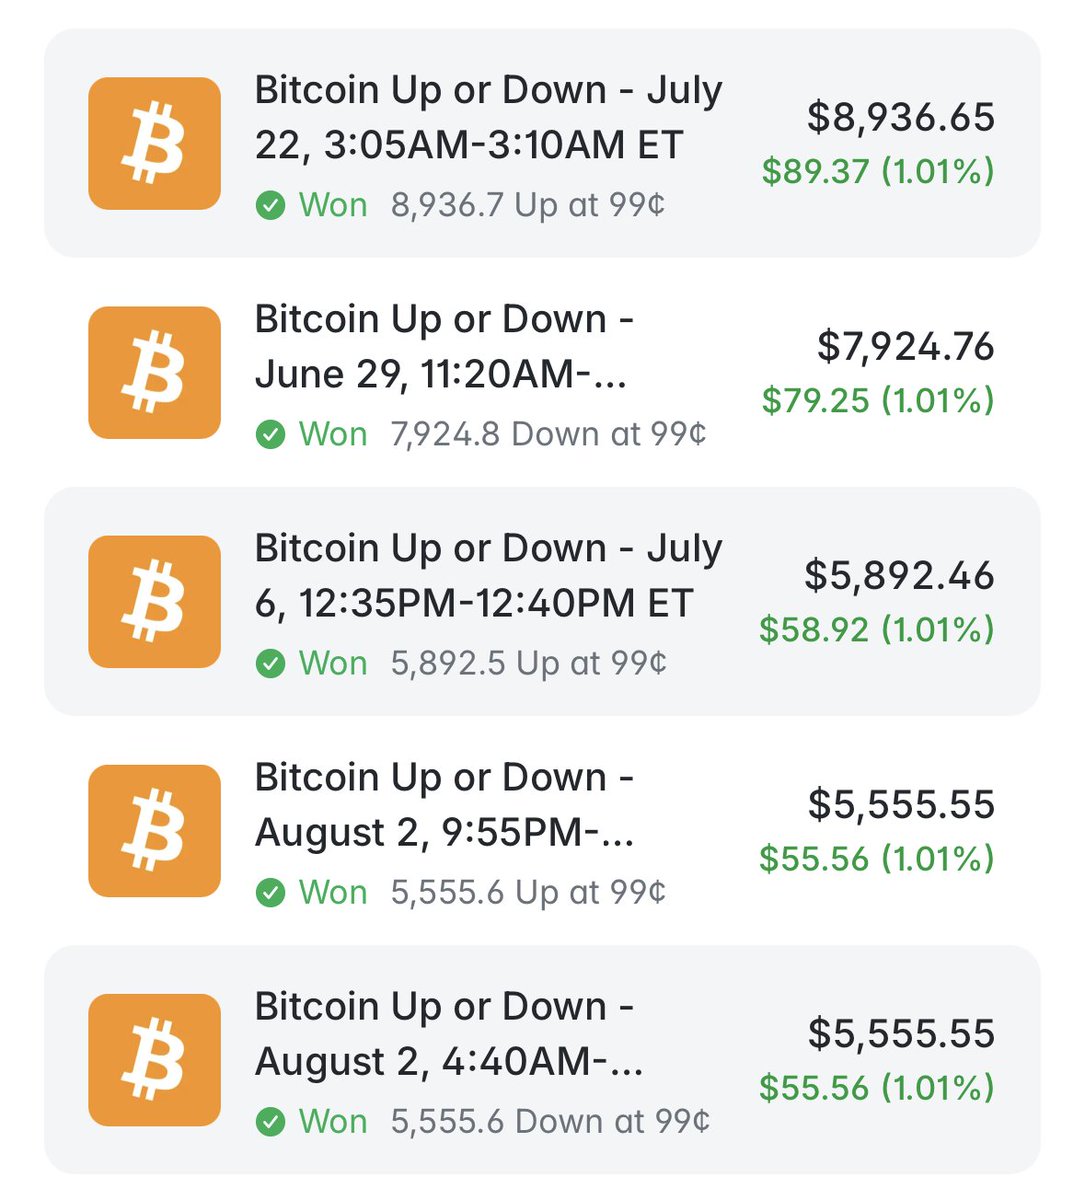Click green Won checkmark on June 29 bet

click(270, 435)
